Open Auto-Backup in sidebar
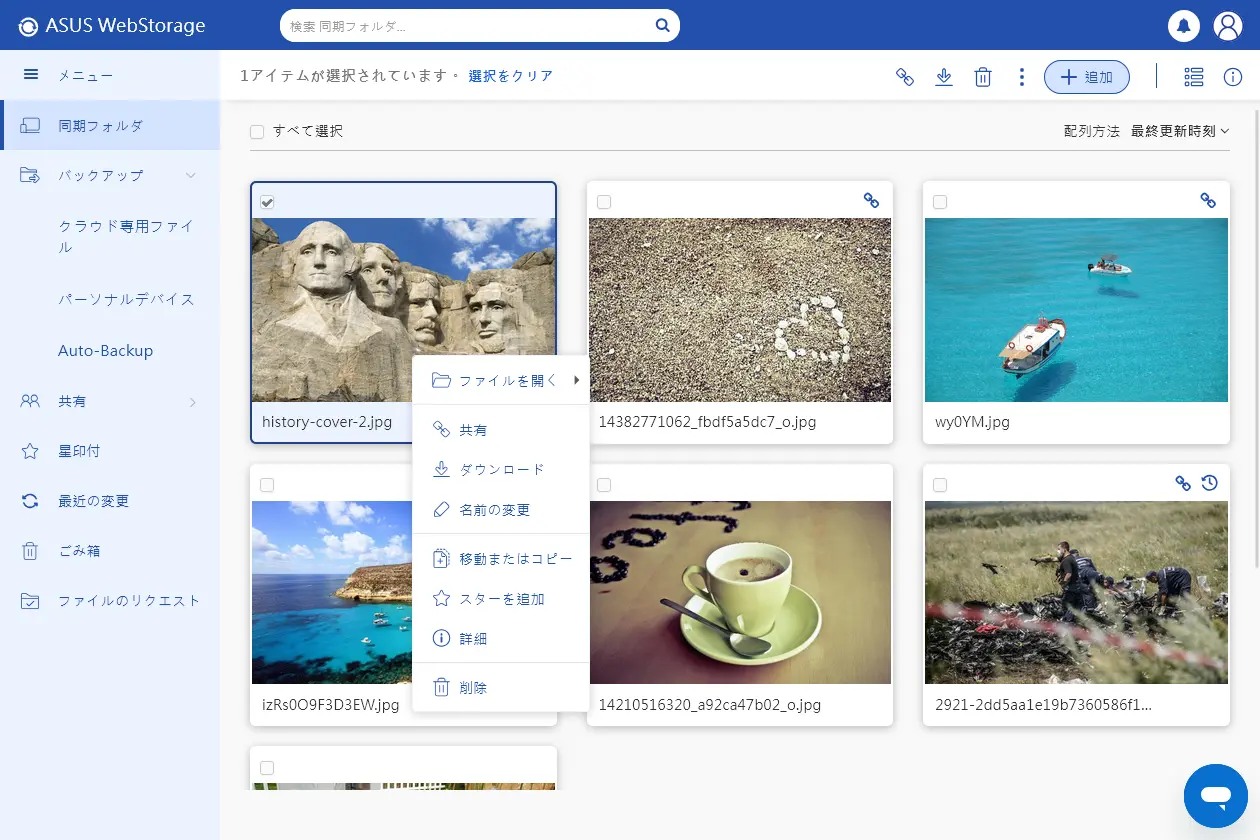This screenshot has width=1260, height=840. (x=105, y=351)
